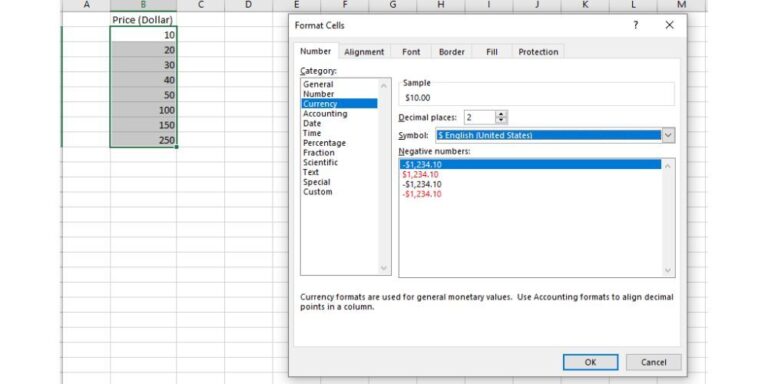
Task: Close the Format Cells dialog
Action: pos(669,25)
